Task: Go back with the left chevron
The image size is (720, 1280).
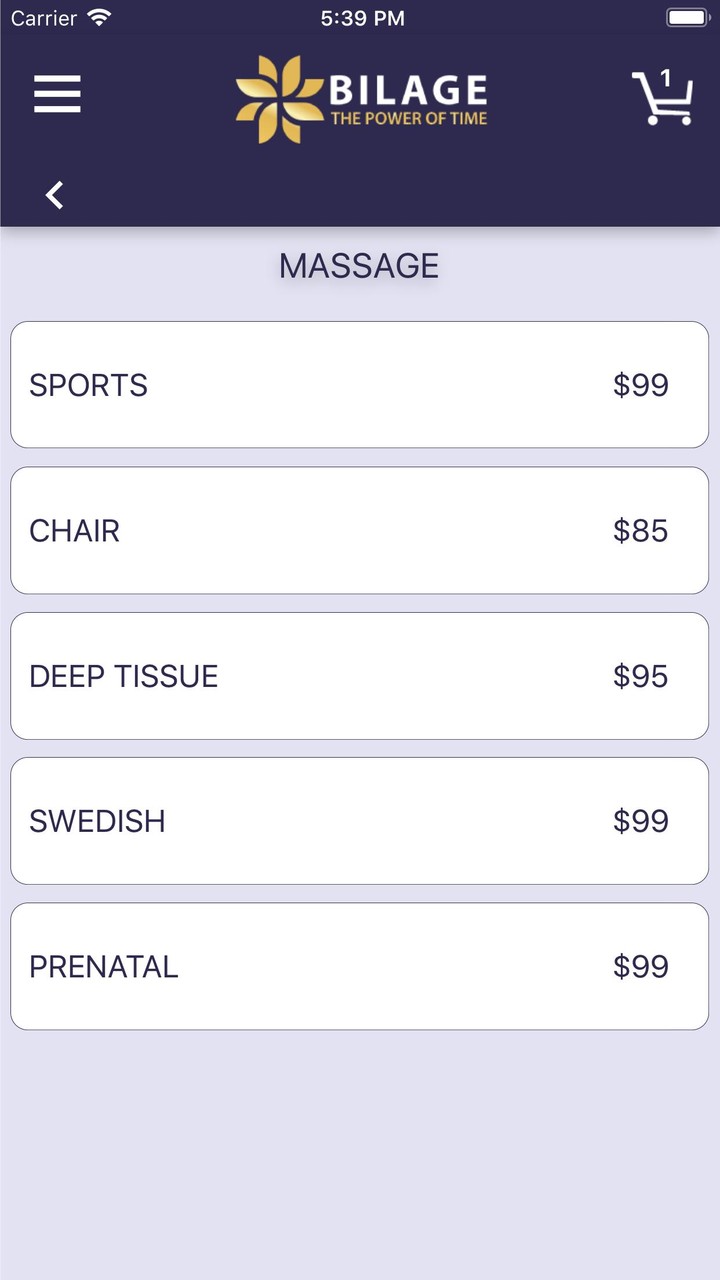Action: [55, 195]
